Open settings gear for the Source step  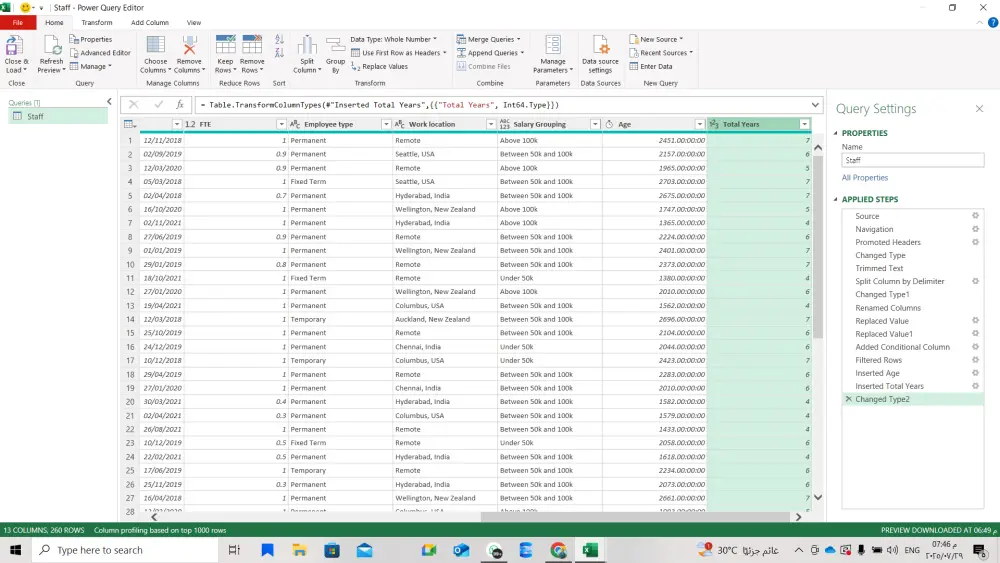click(975, 216)
